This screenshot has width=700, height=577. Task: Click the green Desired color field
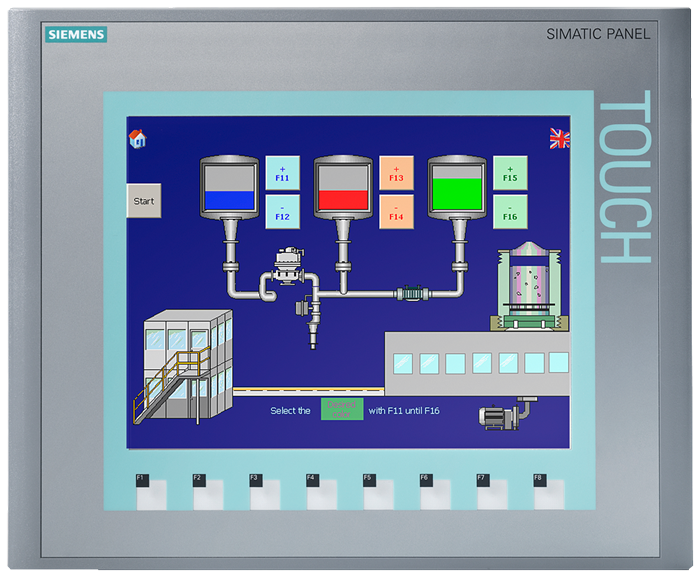(342, 409)
